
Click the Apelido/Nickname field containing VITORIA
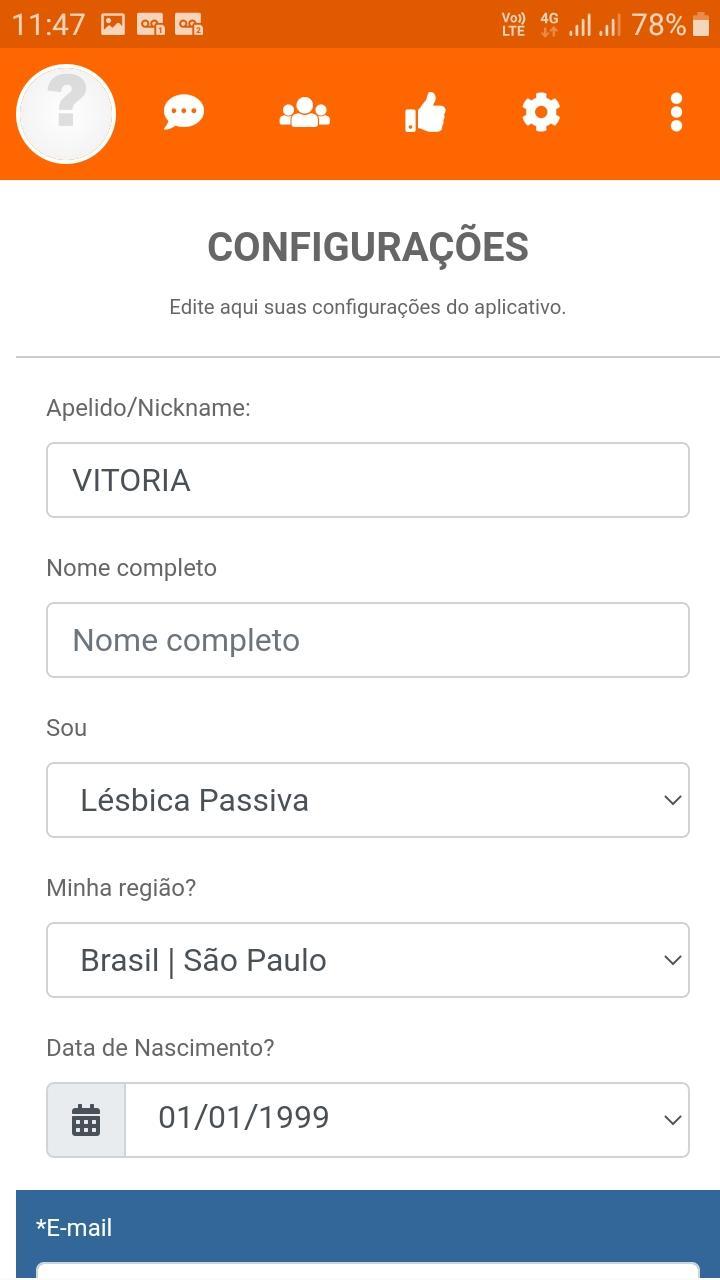[x=368, y=480]
